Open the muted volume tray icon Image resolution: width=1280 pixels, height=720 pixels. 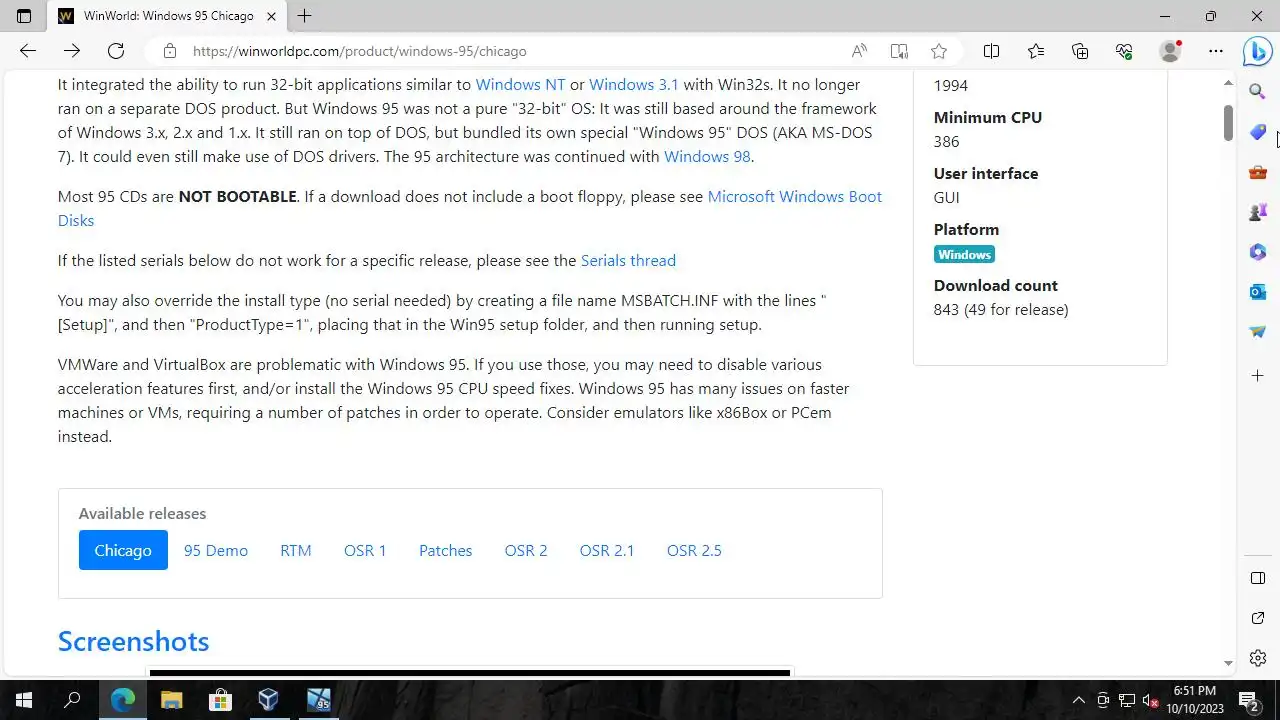[x=1151, y=700]
